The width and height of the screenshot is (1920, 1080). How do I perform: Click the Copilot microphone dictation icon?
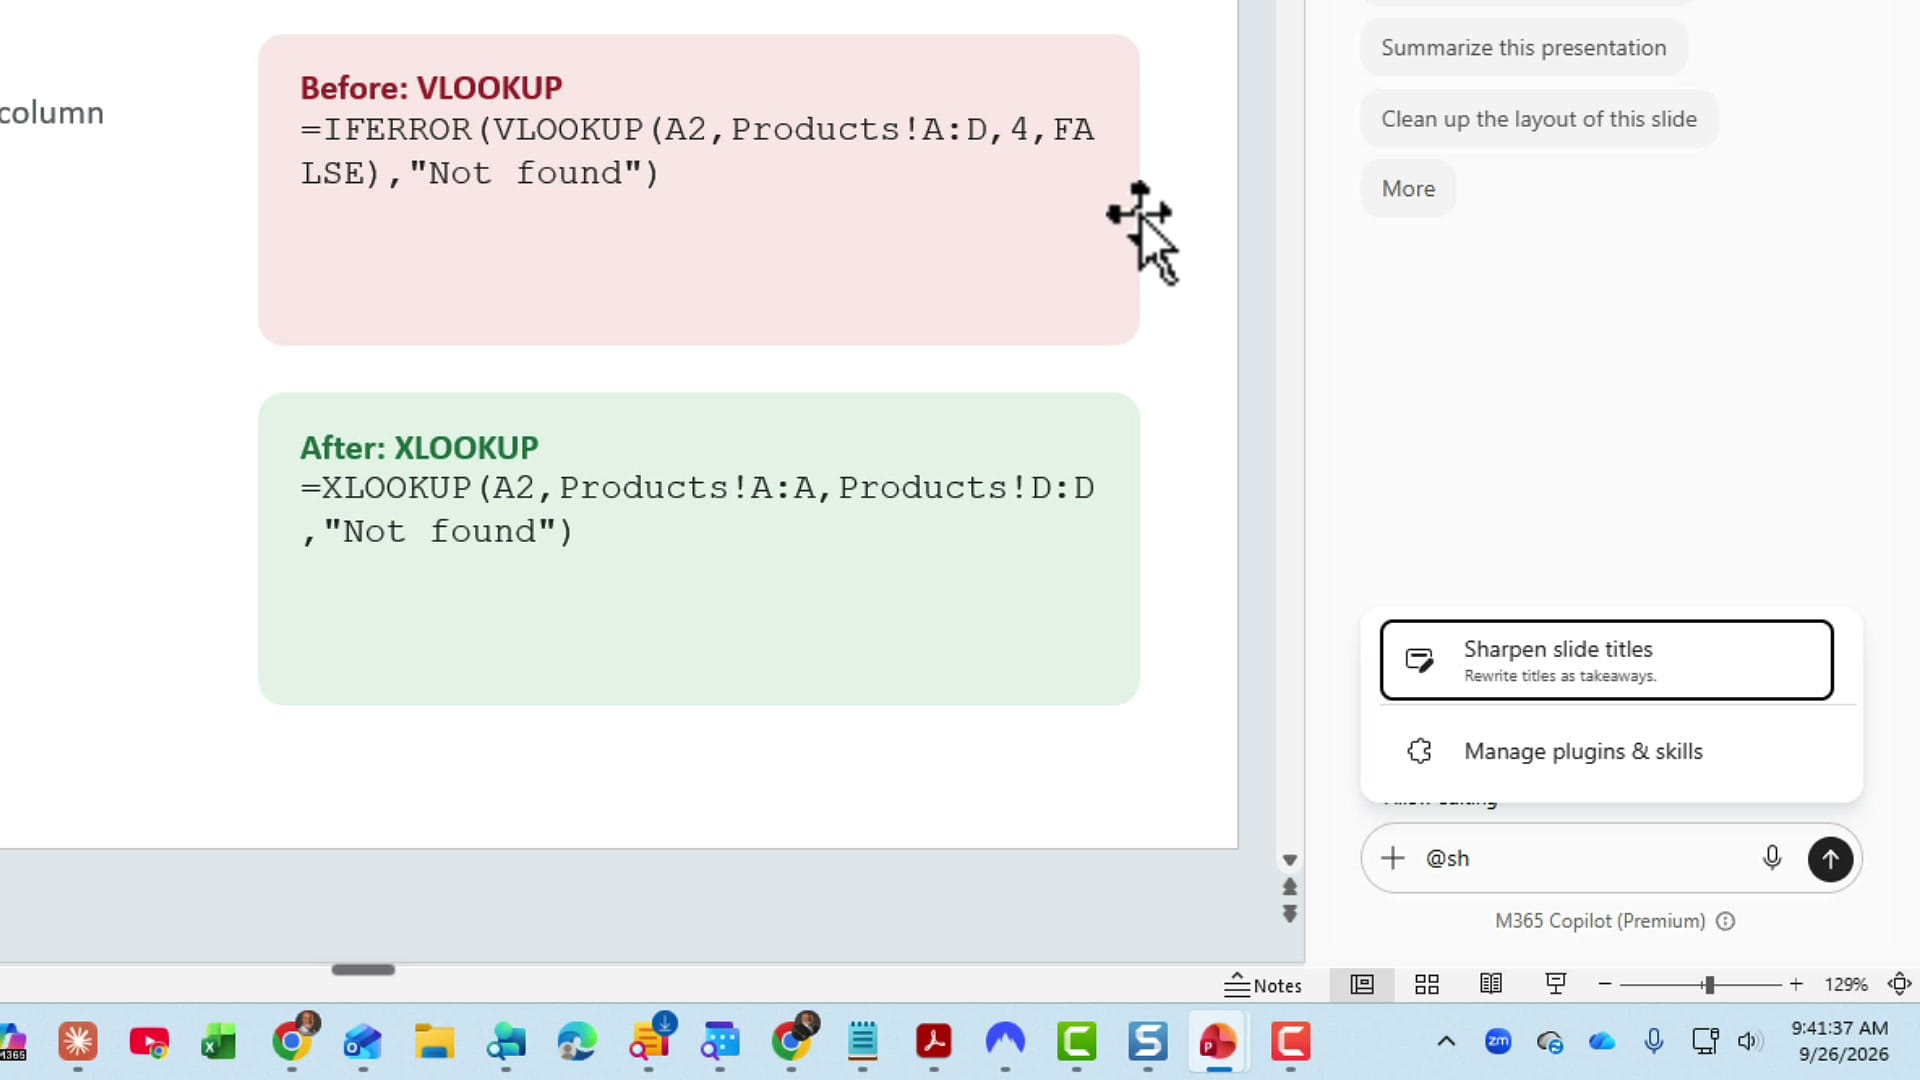click(x=1772, y=858)
